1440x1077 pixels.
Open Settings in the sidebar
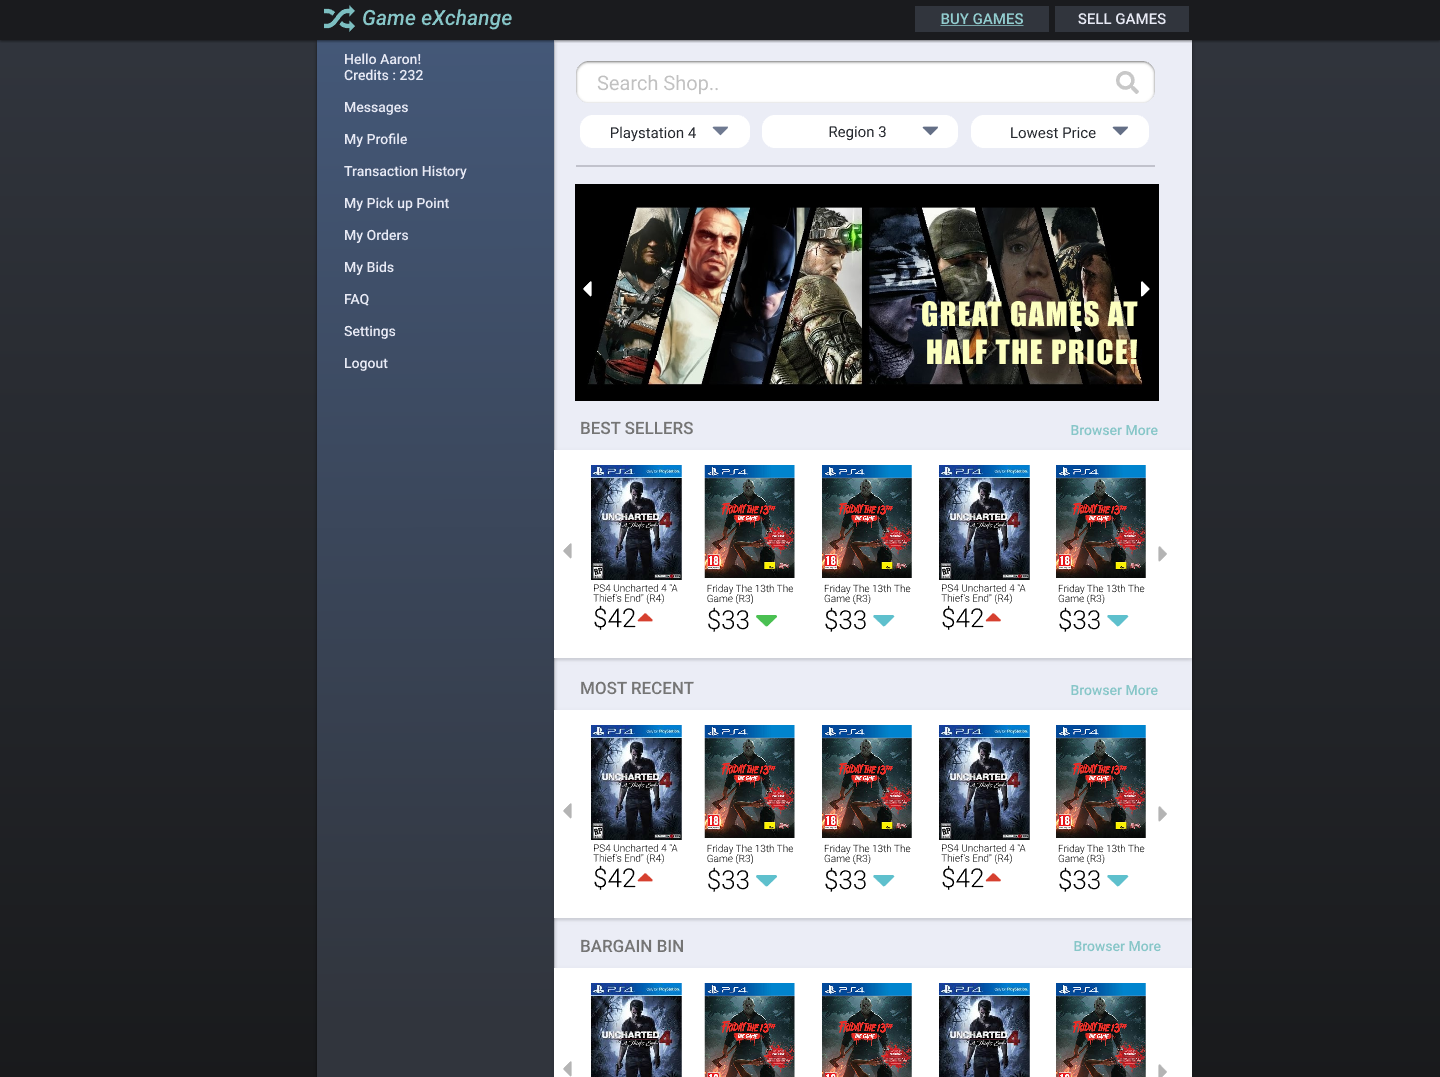370,331
